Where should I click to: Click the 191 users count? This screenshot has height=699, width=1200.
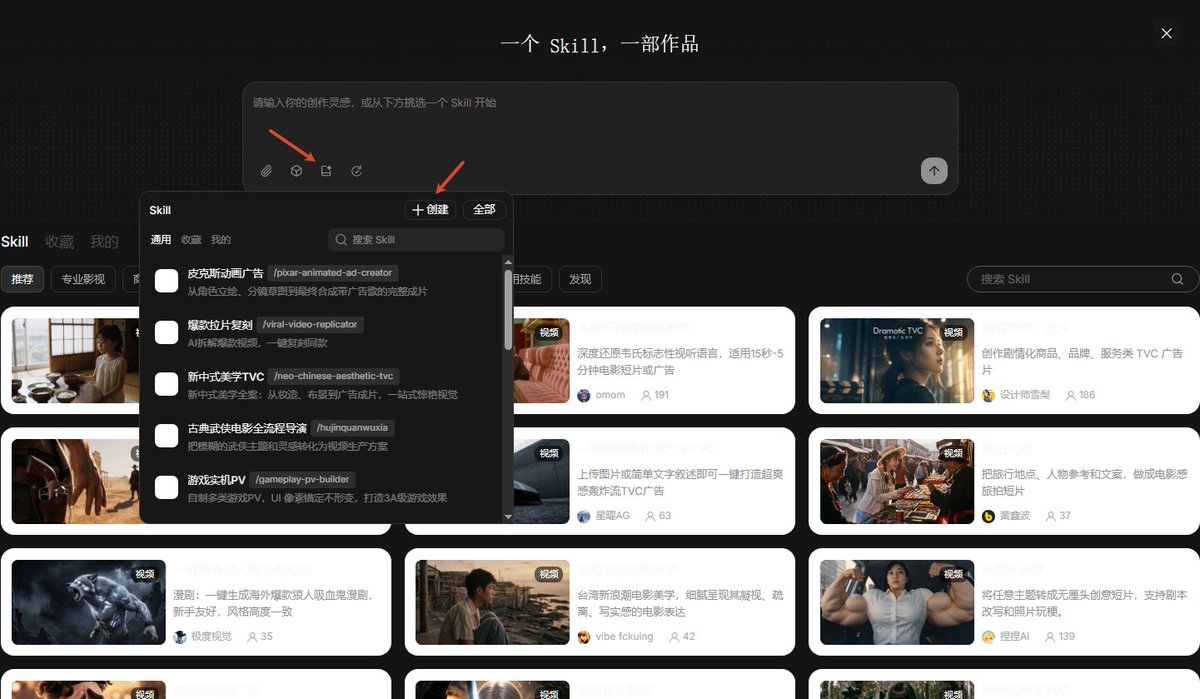654,395
